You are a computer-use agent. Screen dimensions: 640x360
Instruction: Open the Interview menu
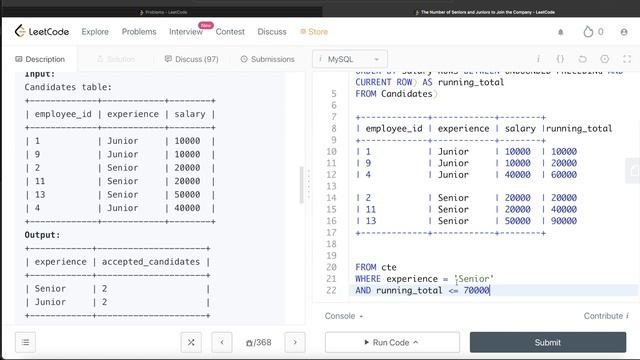click(186, 31)
